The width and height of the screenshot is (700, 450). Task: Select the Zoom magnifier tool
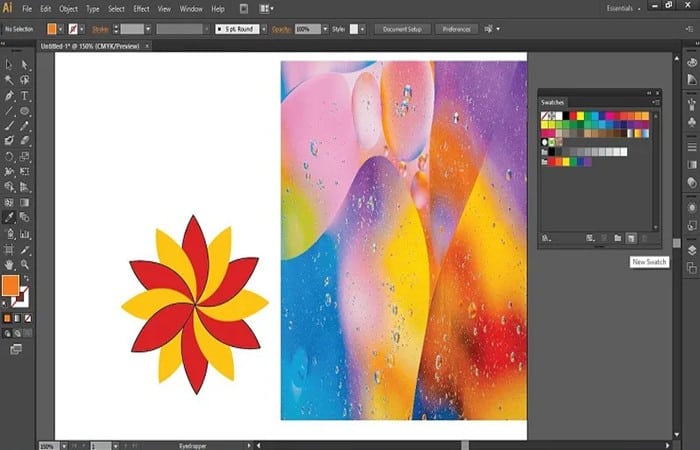coord(24,263)
